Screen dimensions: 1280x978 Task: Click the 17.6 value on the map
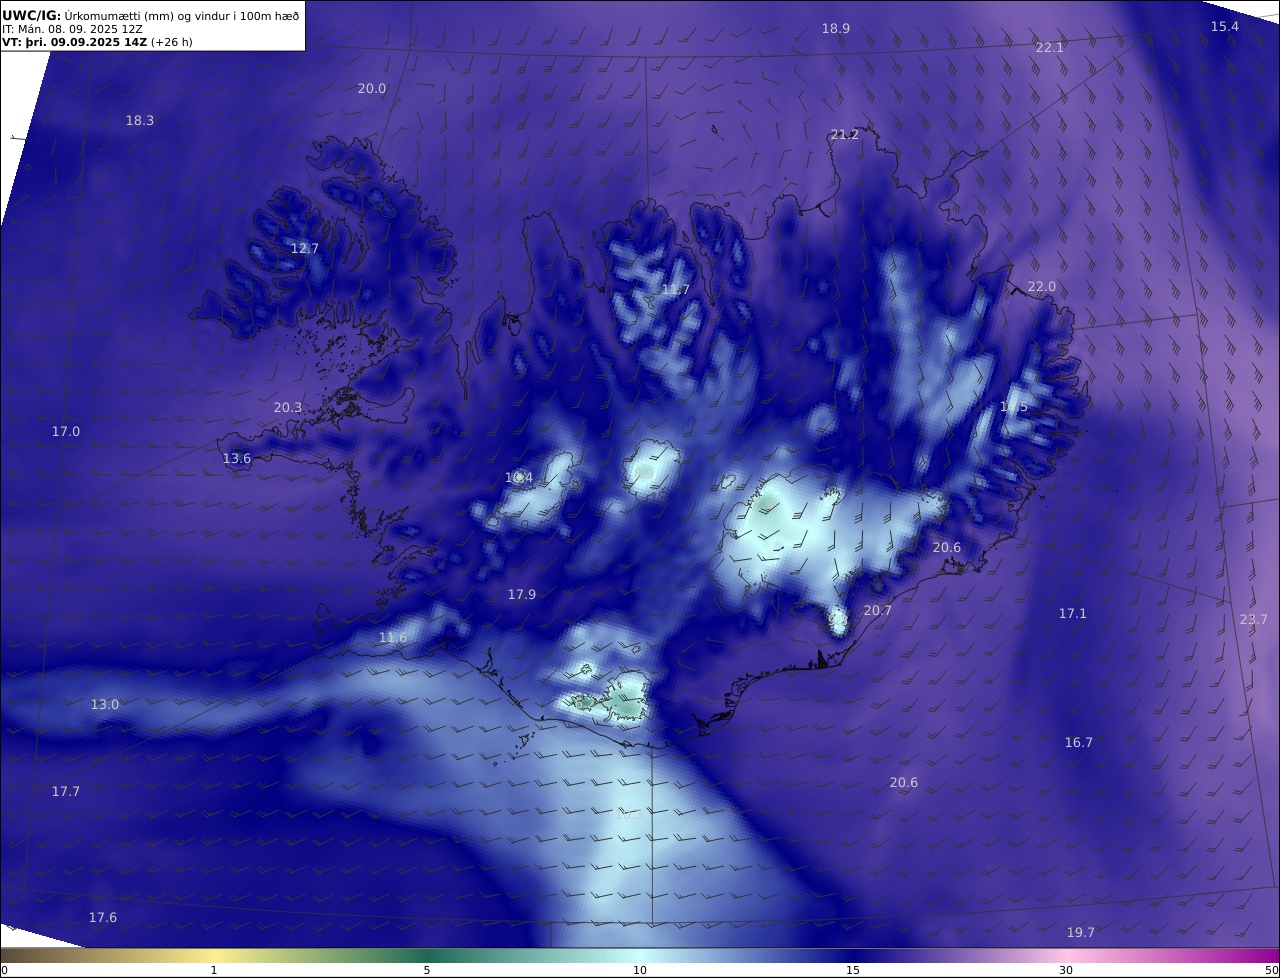(x=103, y=917)
